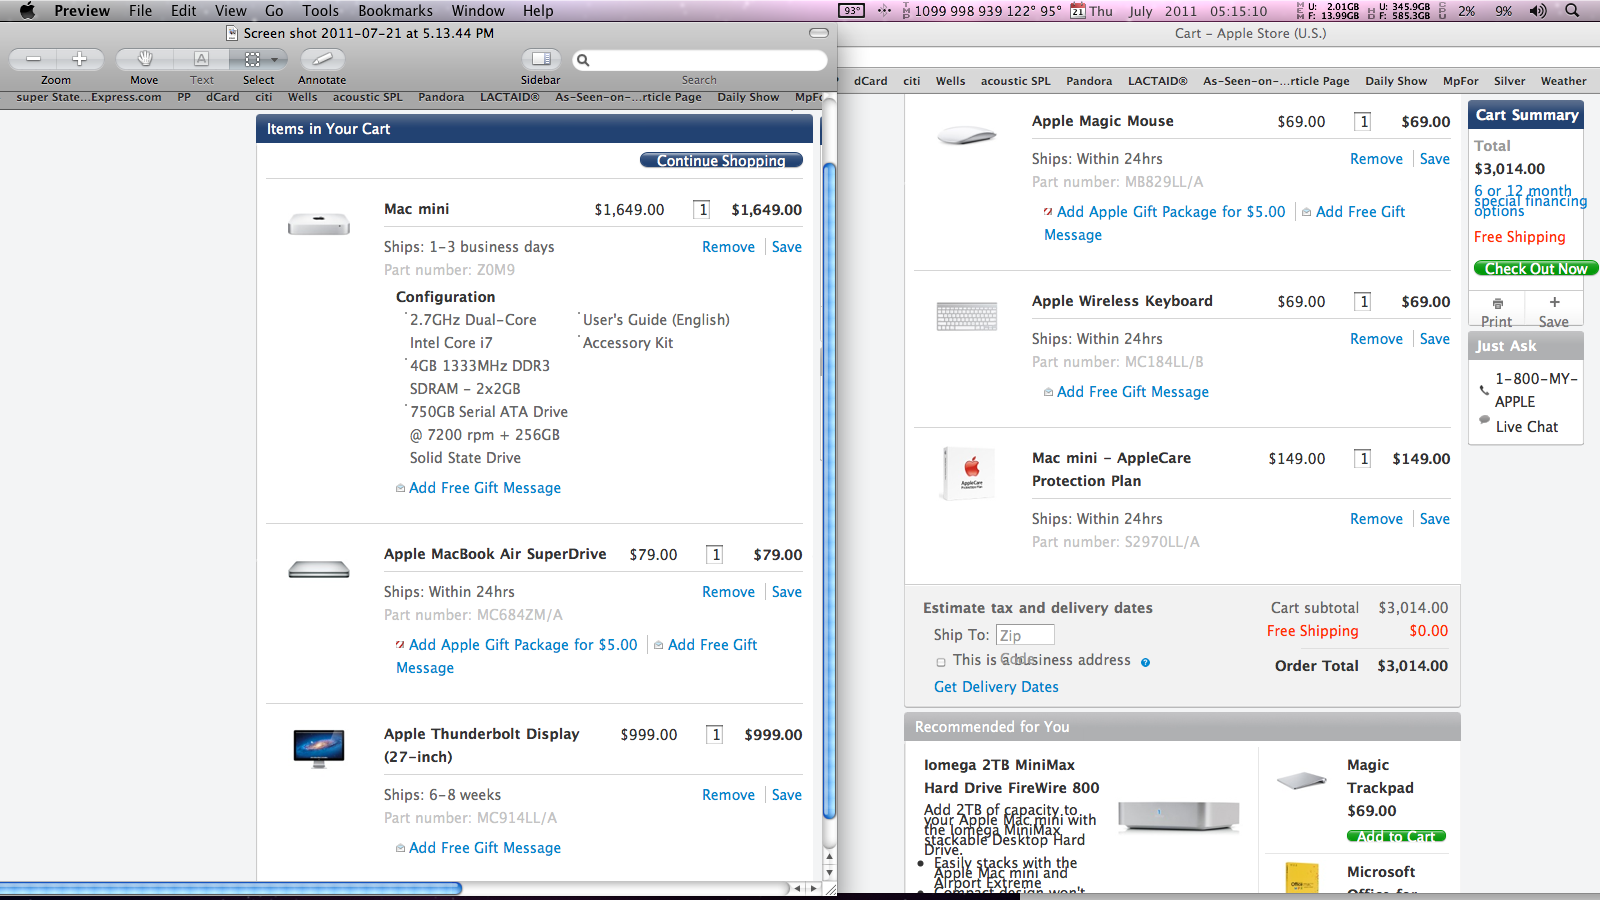Open the Window menu
Viewport: 1600px width, 900px height.
[x=478, y=11]
